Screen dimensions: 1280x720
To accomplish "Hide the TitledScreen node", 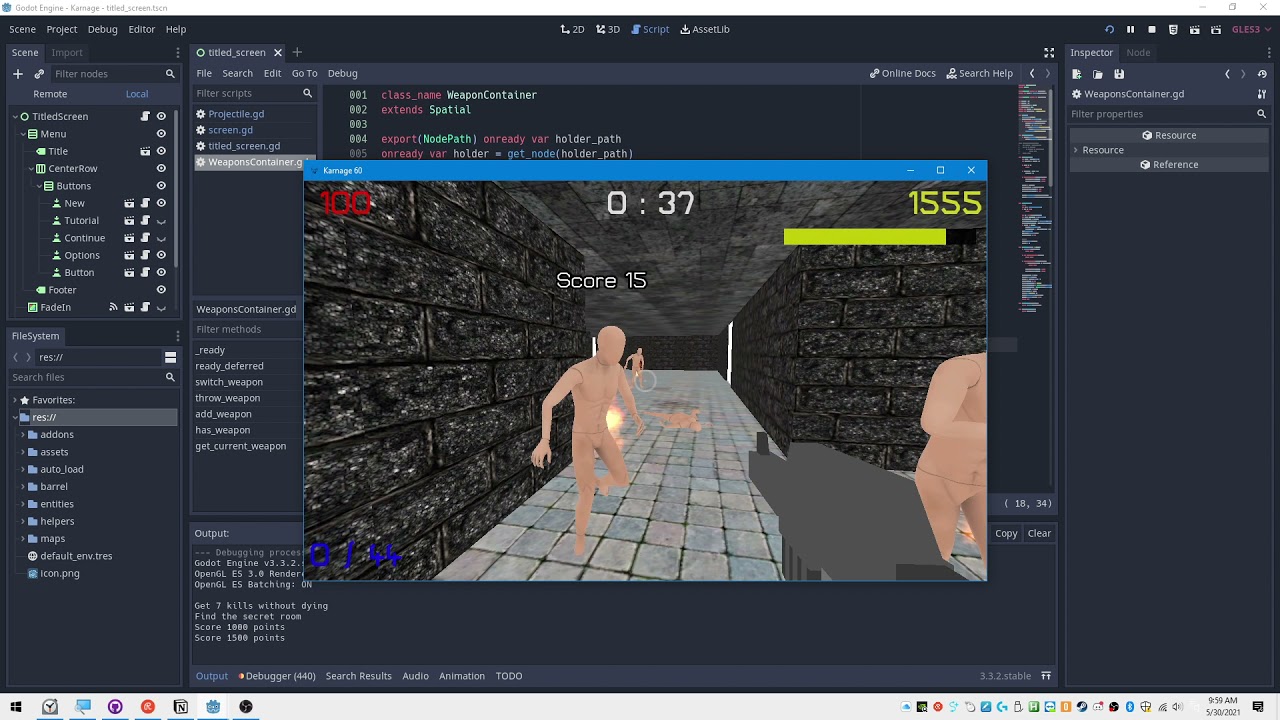I will [161, 116].
